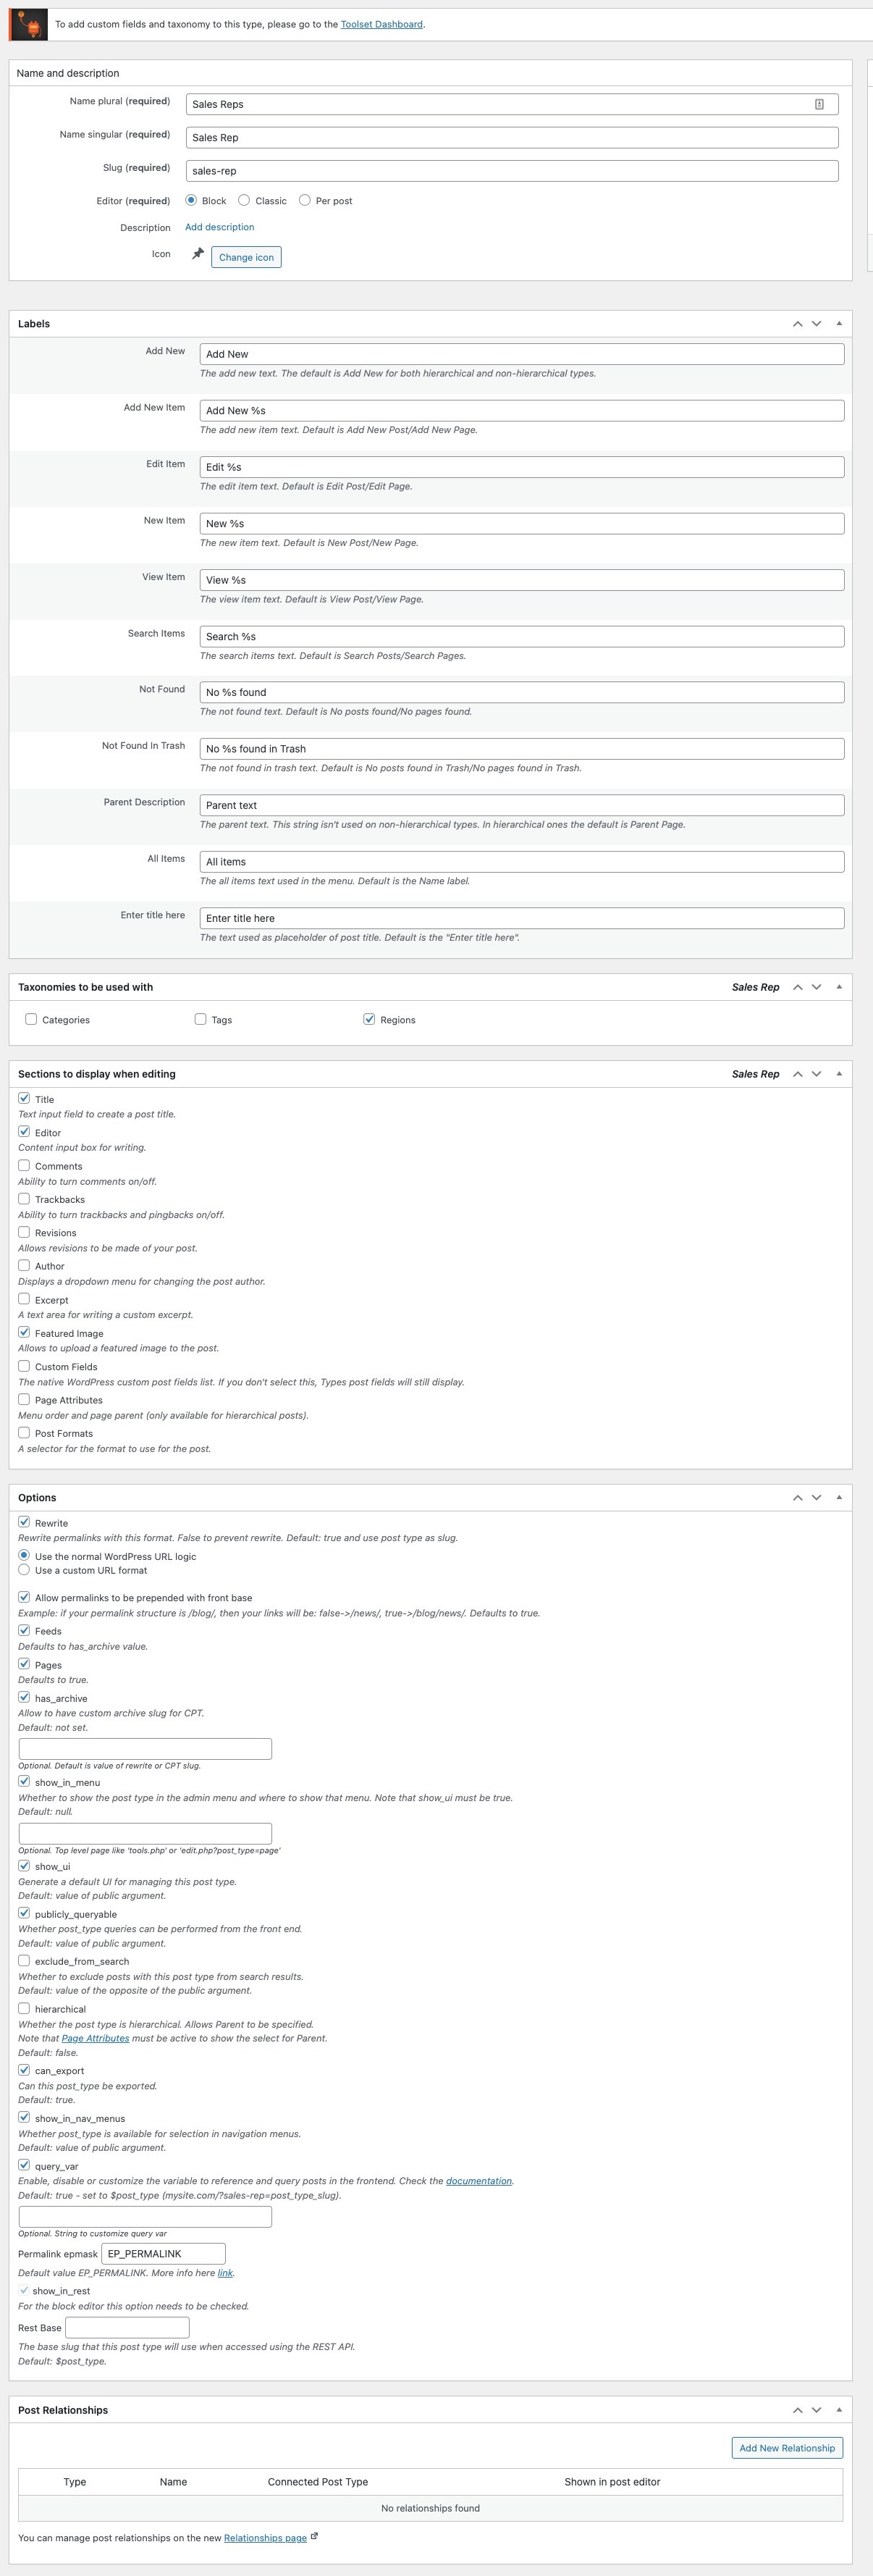Enable the Revisions checkbox
The image size is (873, 2576).
point(24,1232)
